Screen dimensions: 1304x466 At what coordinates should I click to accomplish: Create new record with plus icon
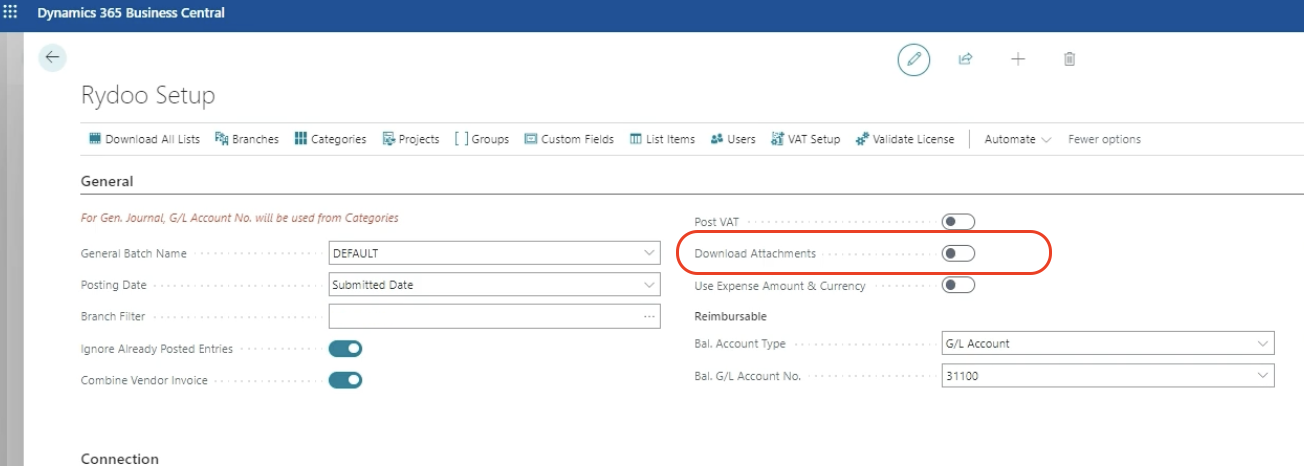tap(1018, 59)
